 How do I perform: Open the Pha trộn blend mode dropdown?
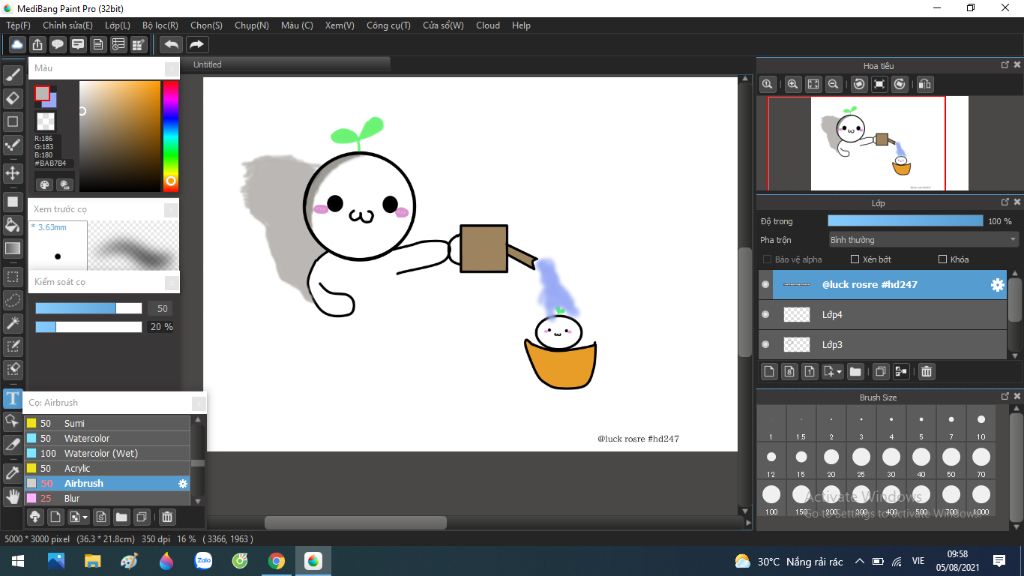(x=922, y=240)
